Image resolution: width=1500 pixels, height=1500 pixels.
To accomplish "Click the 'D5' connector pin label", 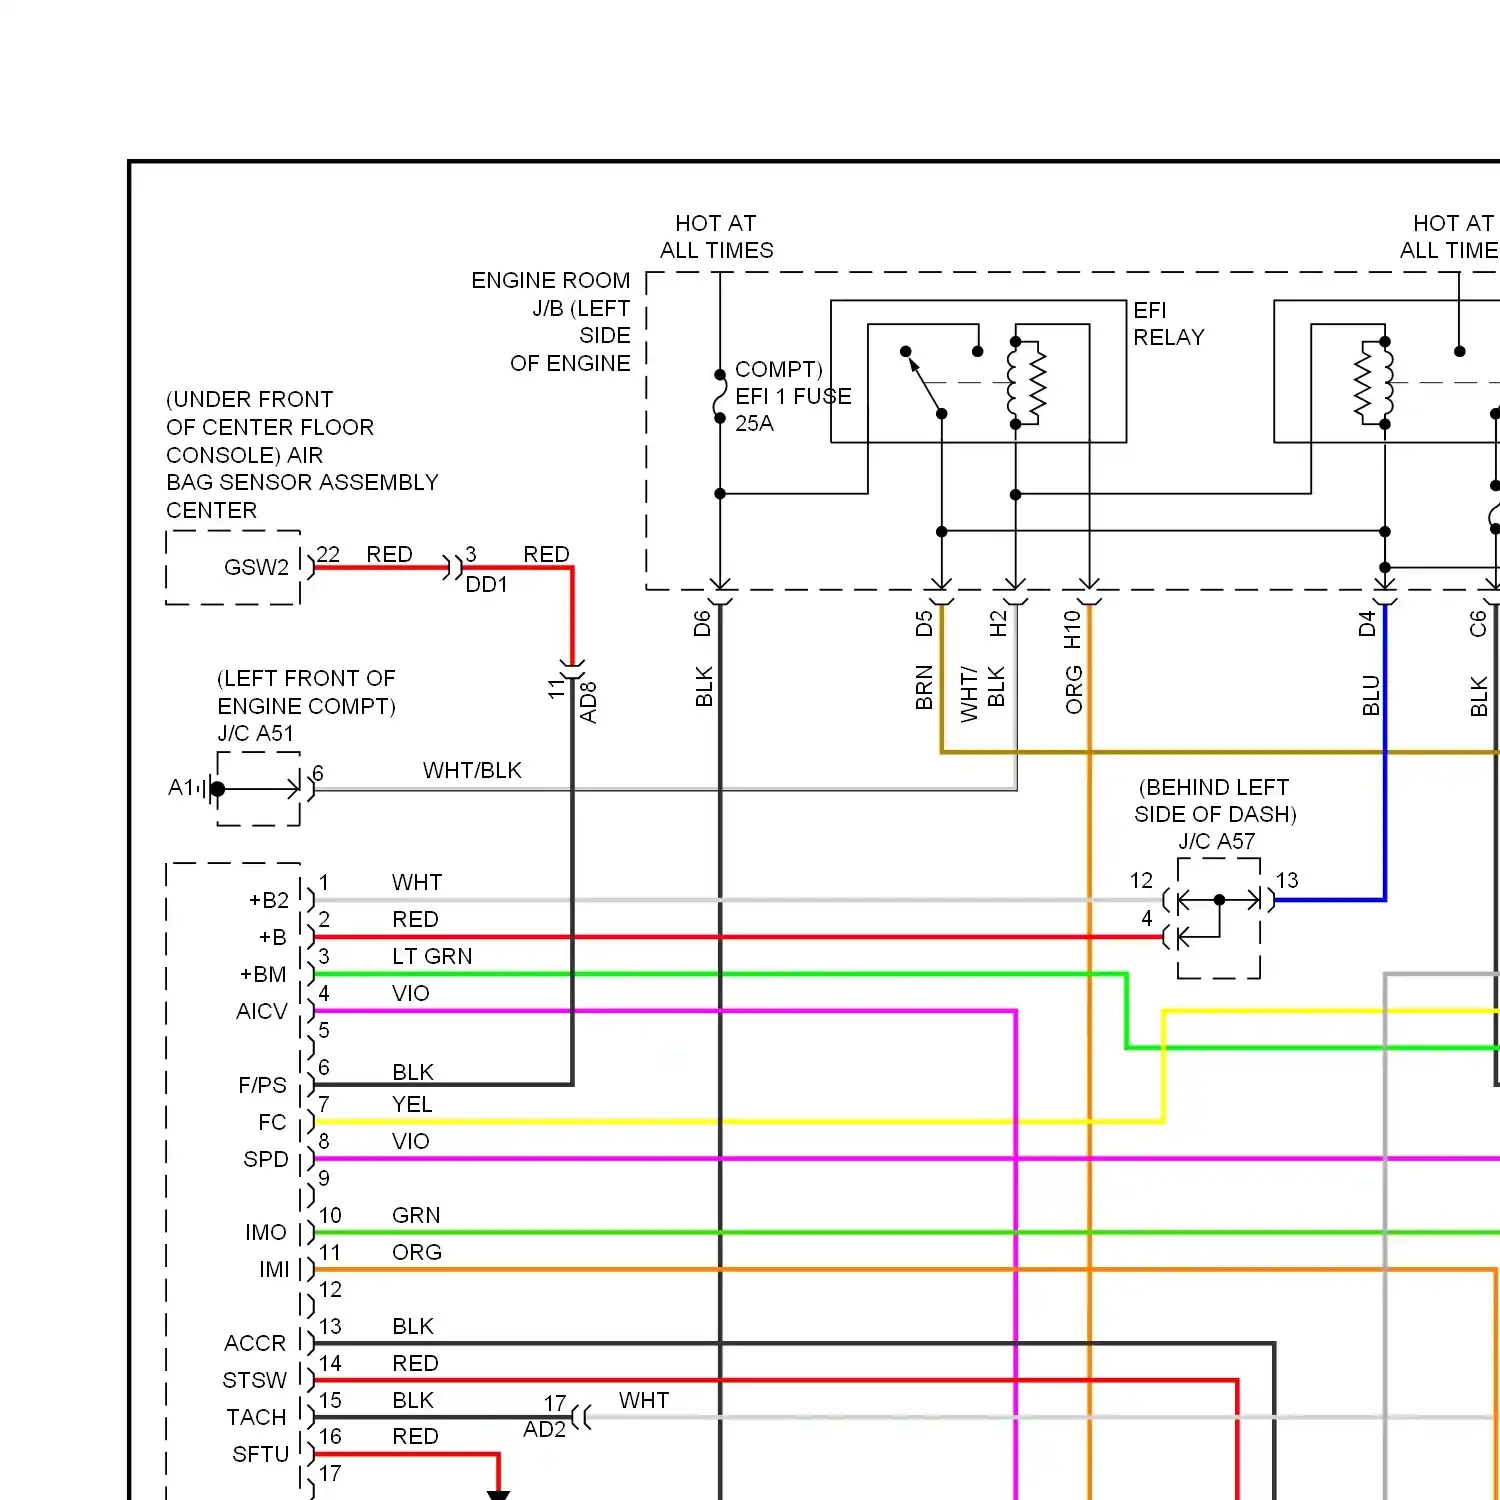I will coord(924,624).
